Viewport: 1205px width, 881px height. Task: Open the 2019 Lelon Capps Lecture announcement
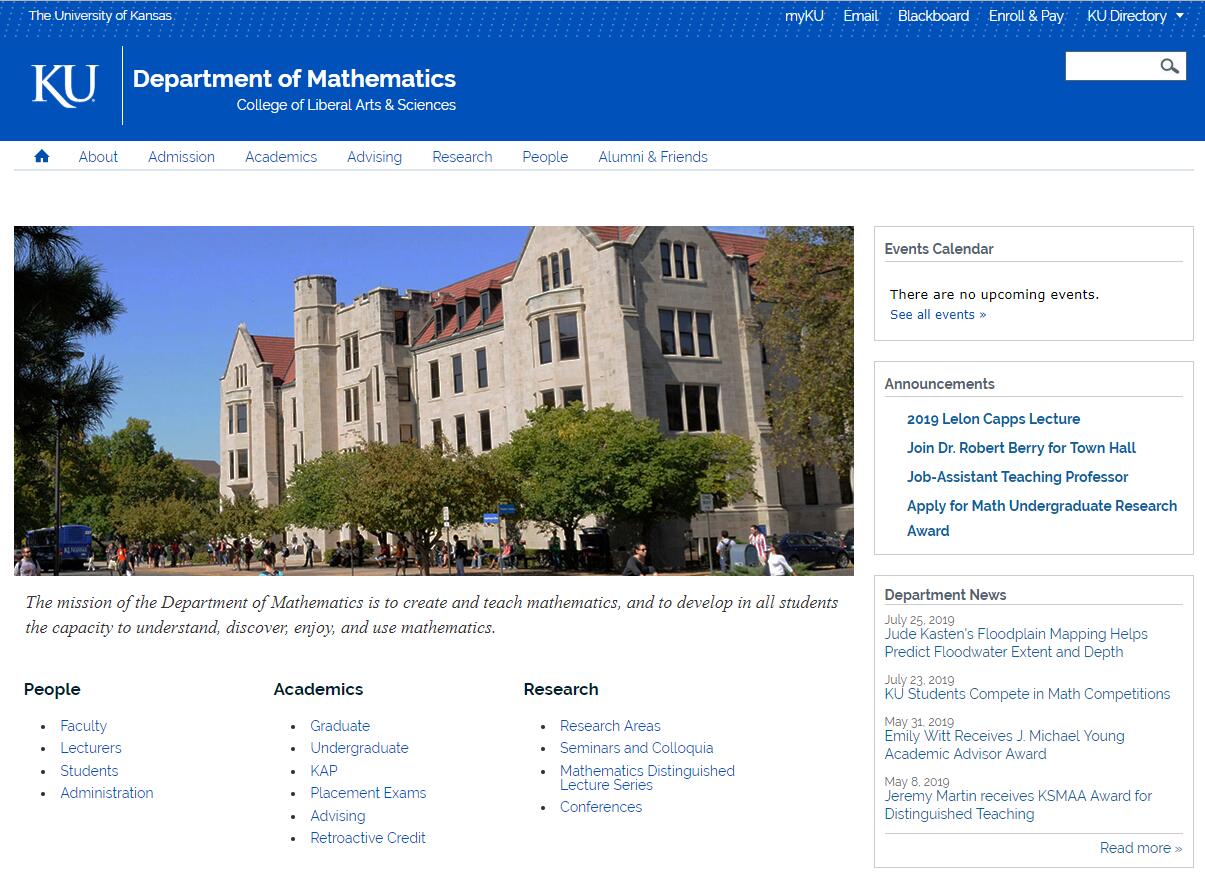[x=994, y=419]
